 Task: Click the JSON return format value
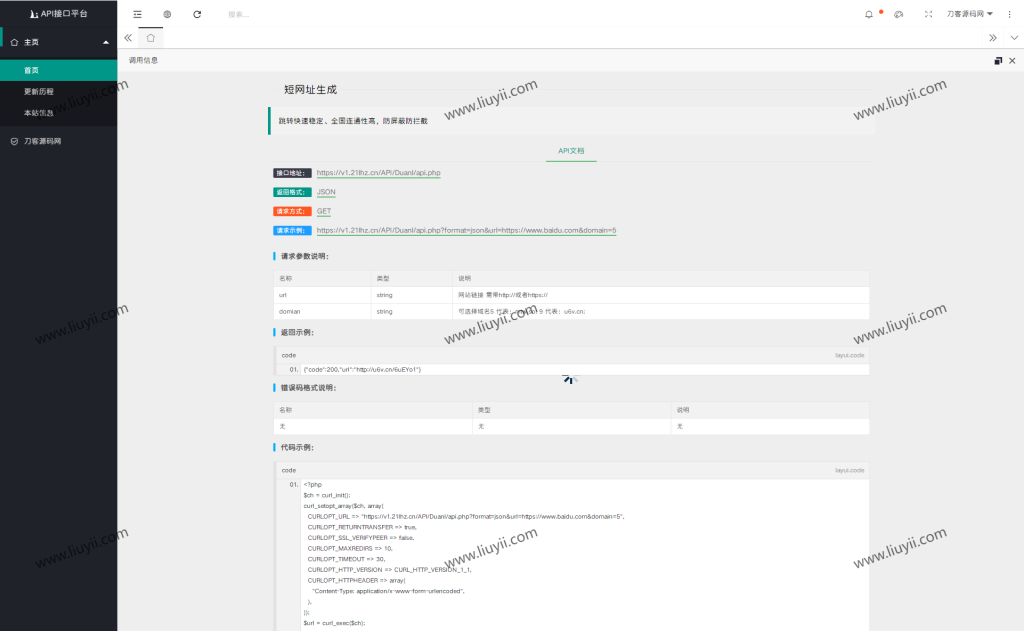coord(326,192)
